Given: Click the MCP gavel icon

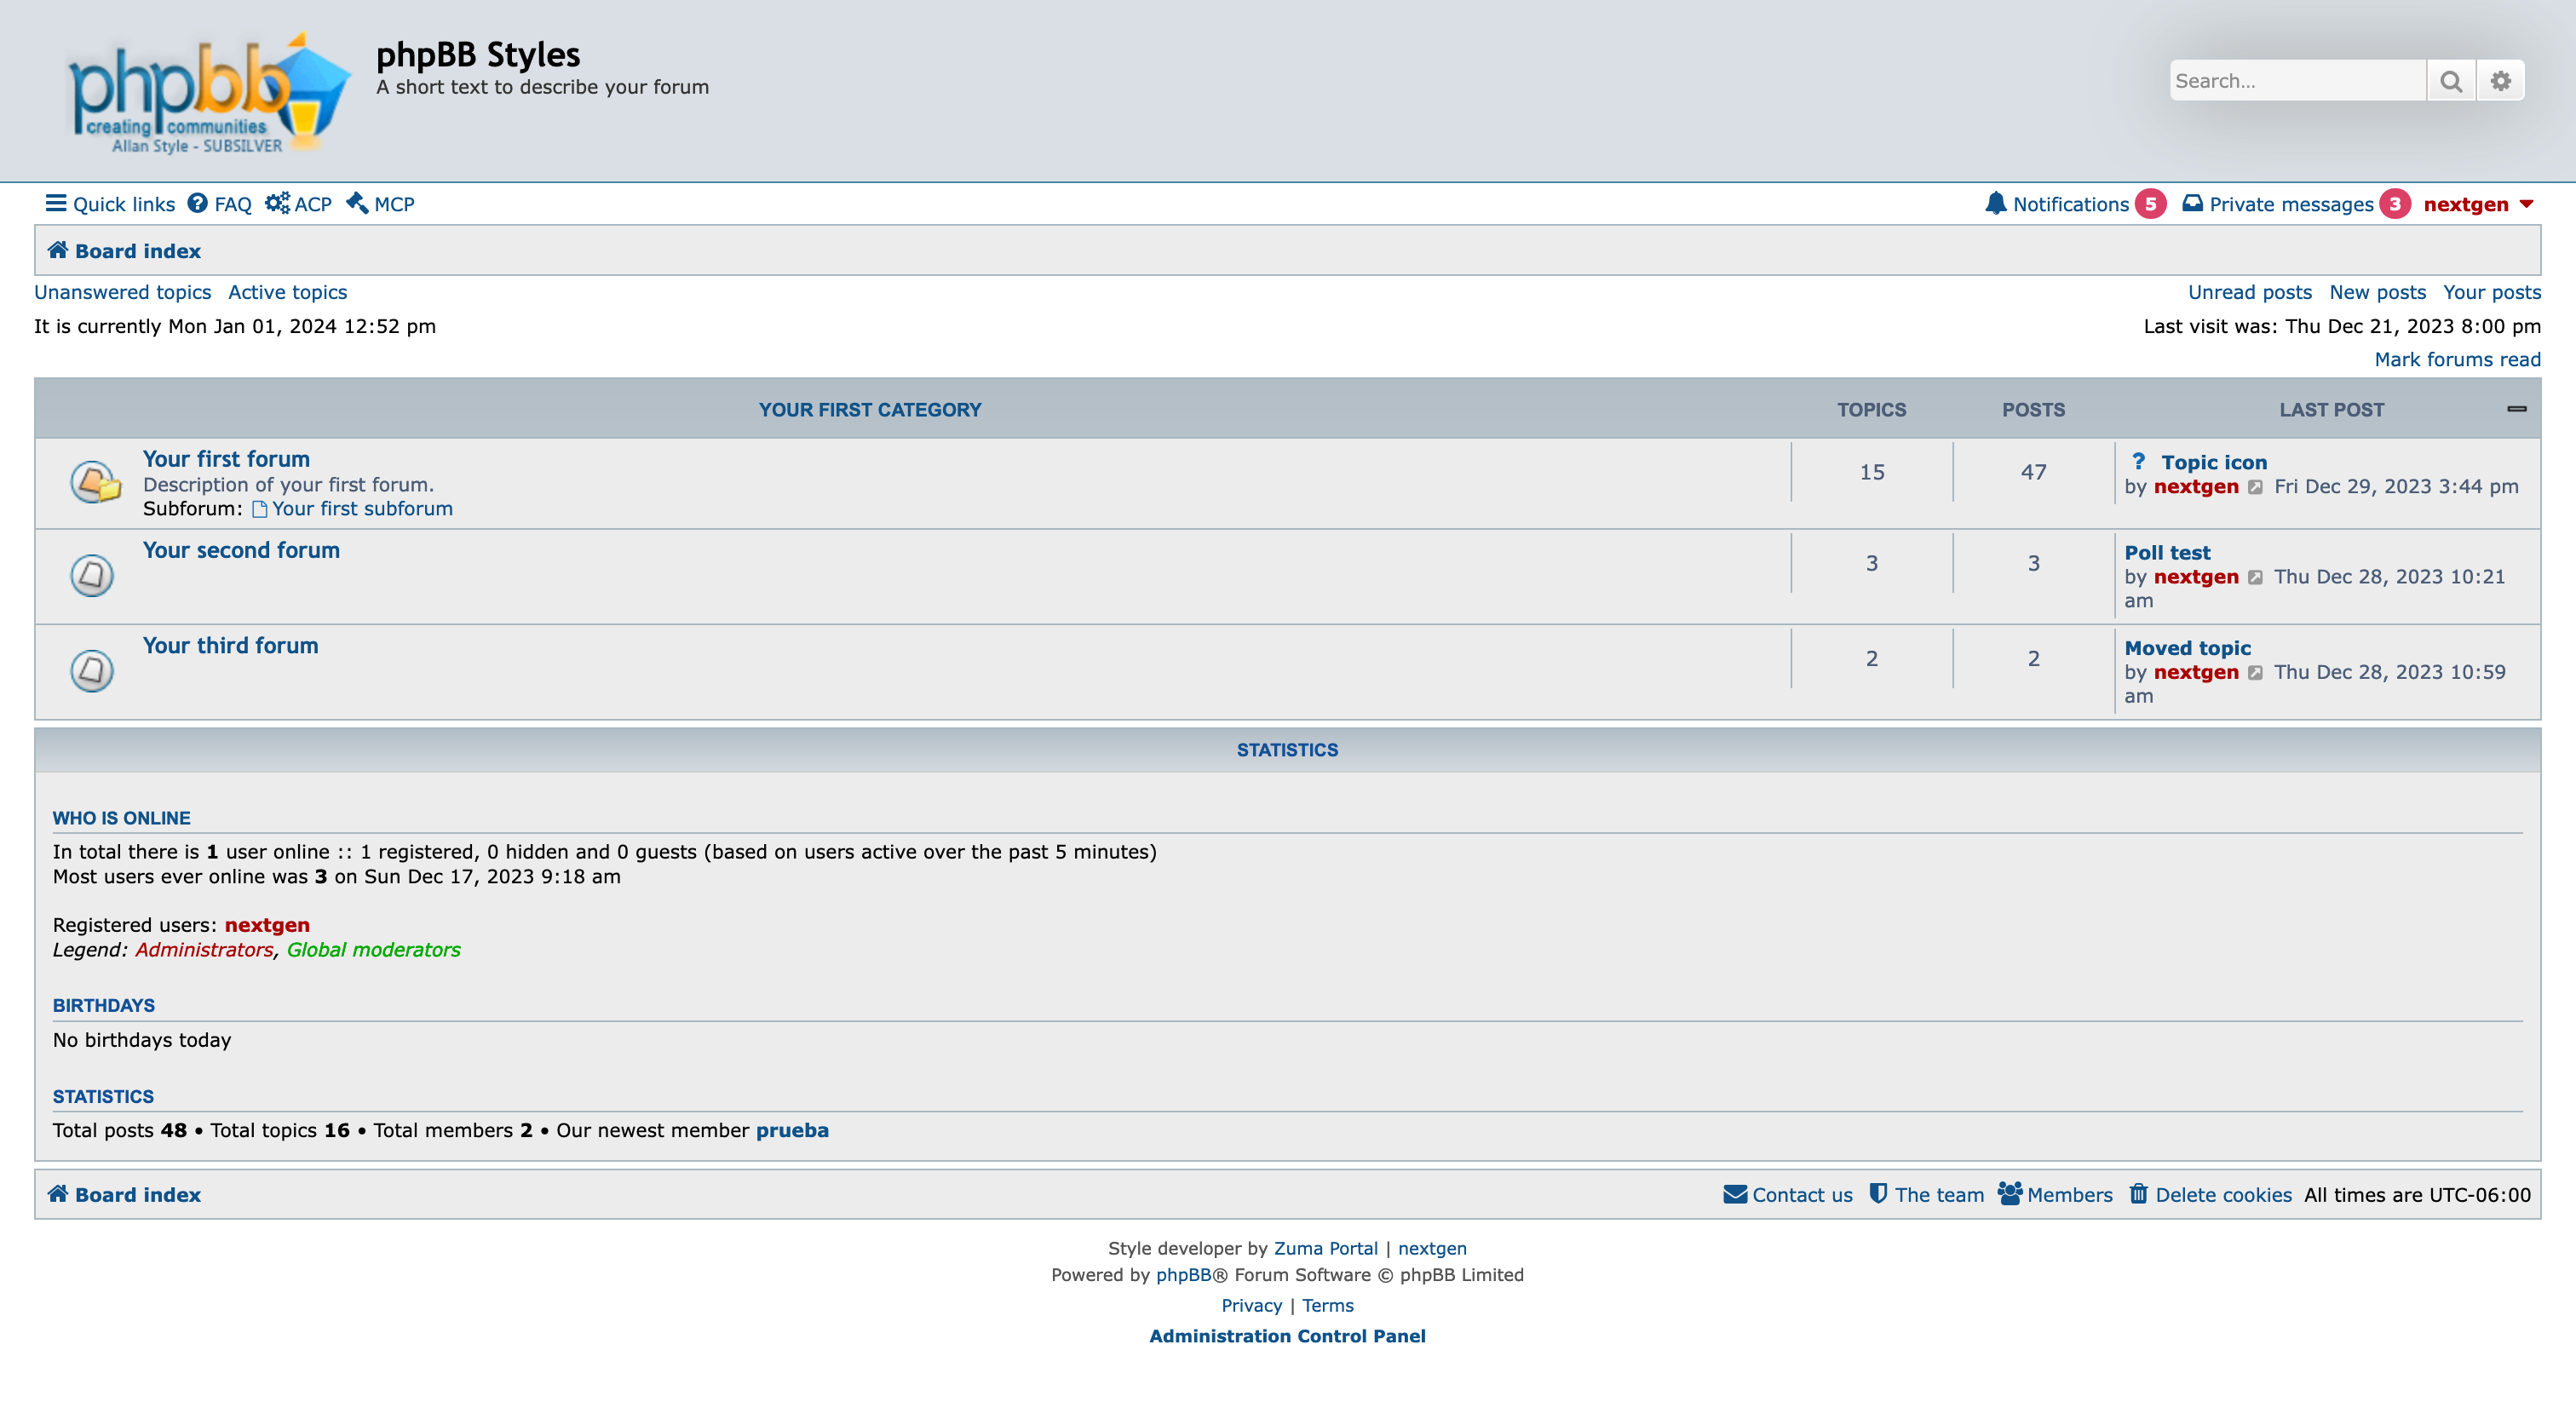Looking at the screenshot, I should tap(357, 204).
